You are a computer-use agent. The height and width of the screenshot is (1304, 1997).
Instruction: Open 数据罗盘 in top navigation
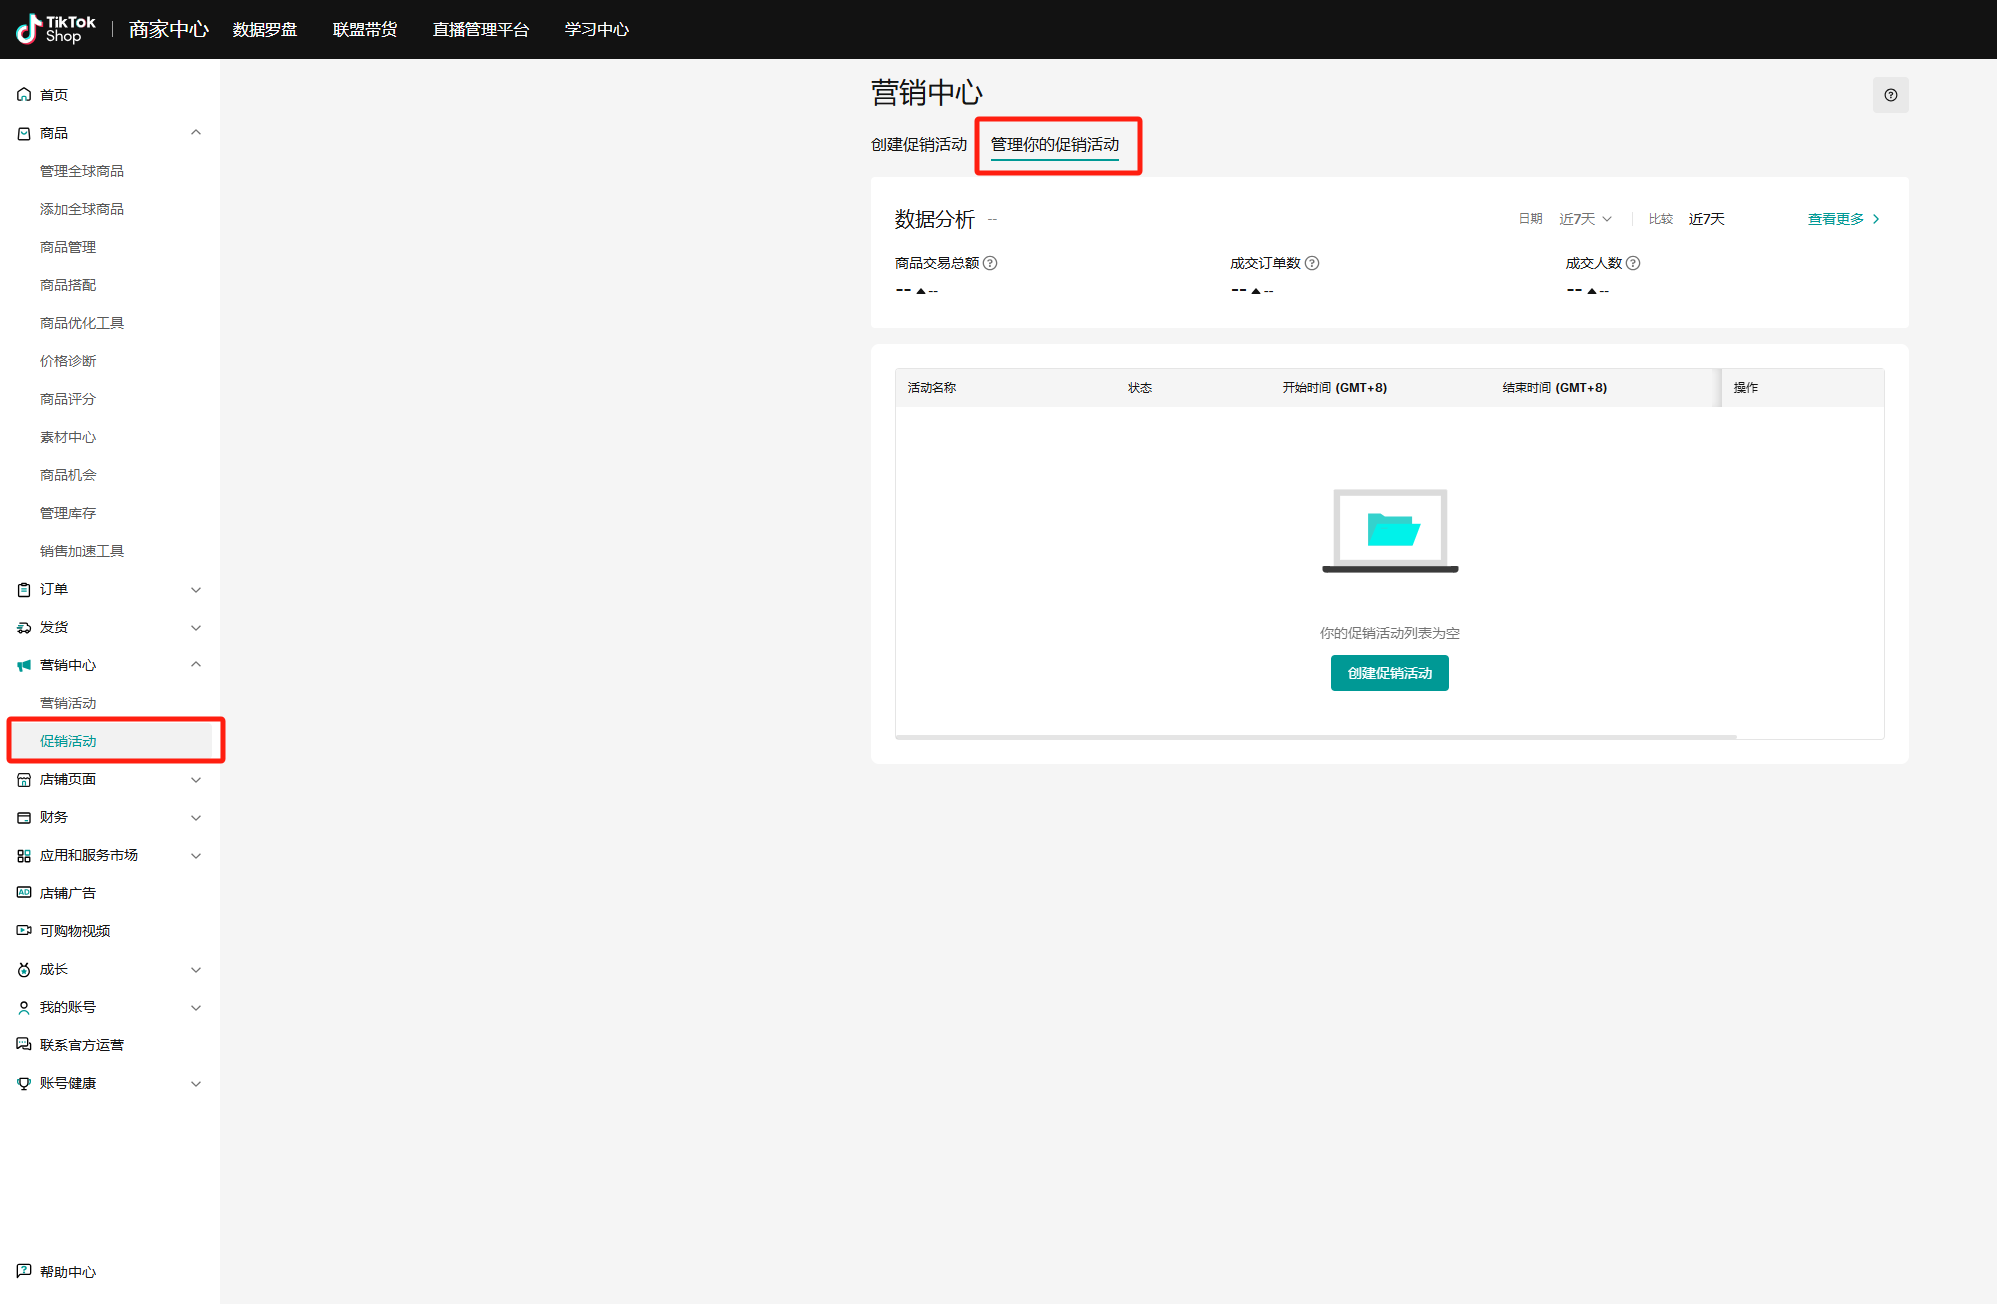click(x=265, y=30)
